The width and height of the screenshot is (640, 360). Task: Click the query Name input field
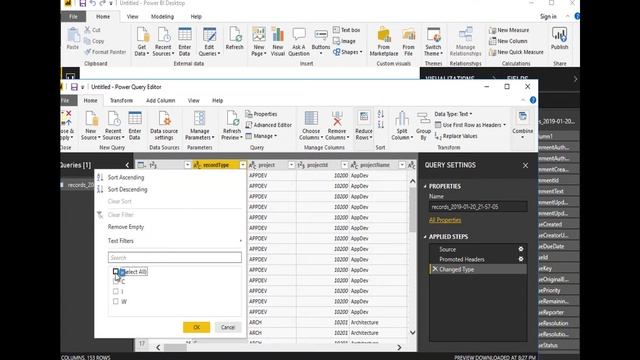tap(478, 207)
